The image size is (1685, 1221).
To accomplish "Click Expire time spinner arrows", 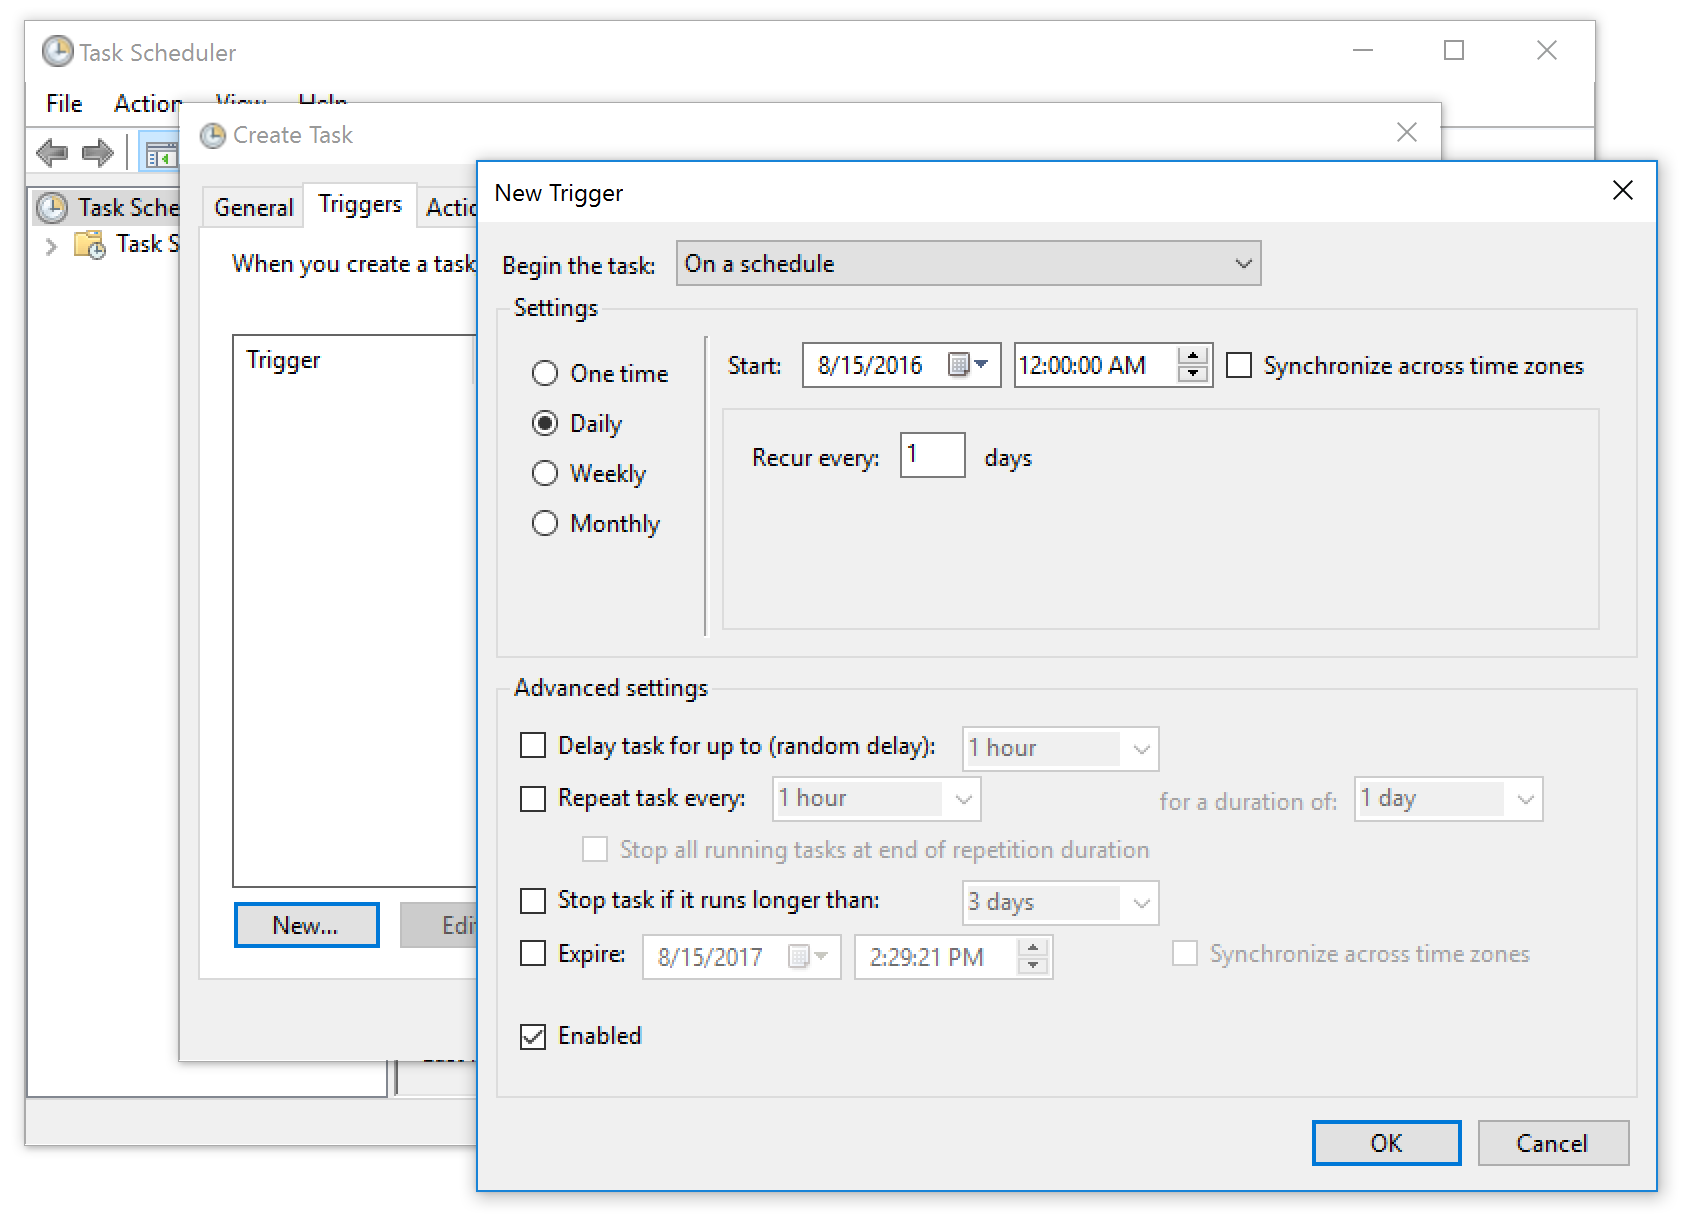I will pos(1033,957).
